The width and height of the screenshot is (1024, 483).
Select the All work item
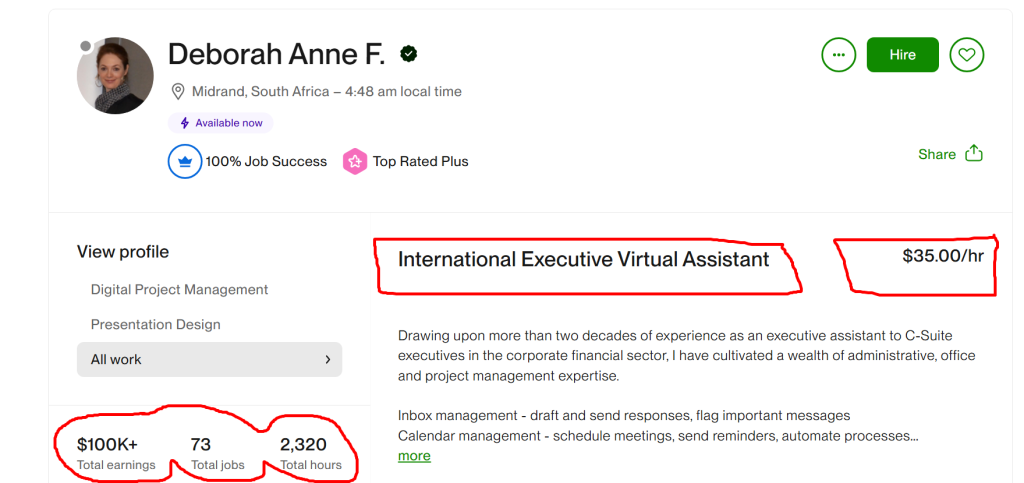(117, 359)
